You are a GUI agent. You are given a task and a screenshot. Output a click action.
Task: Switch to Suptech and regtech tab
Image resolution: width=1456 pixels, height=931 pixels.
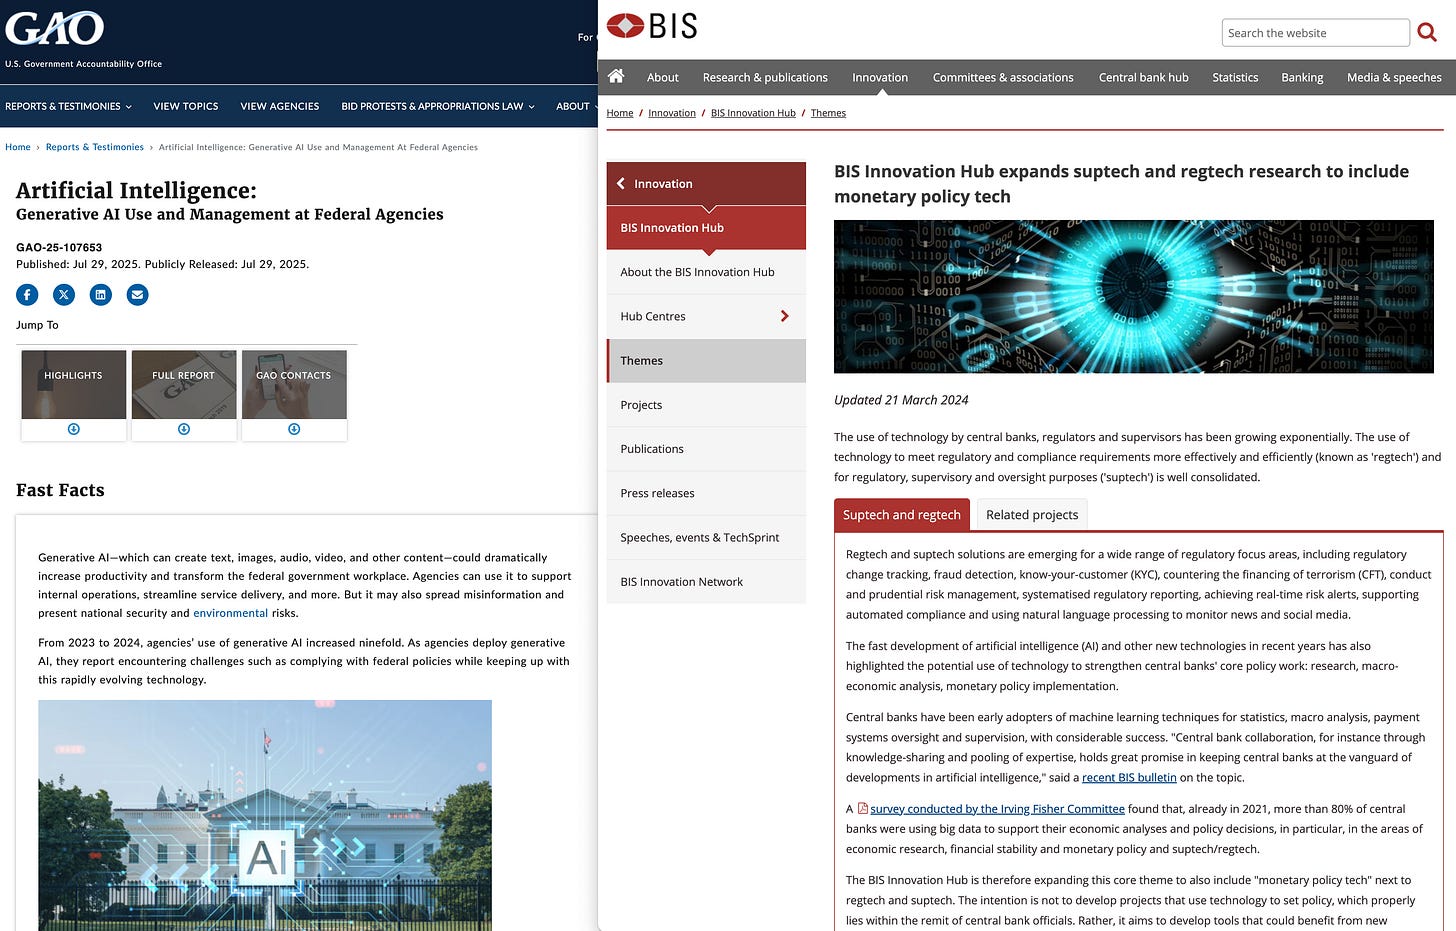click(902, 514)
